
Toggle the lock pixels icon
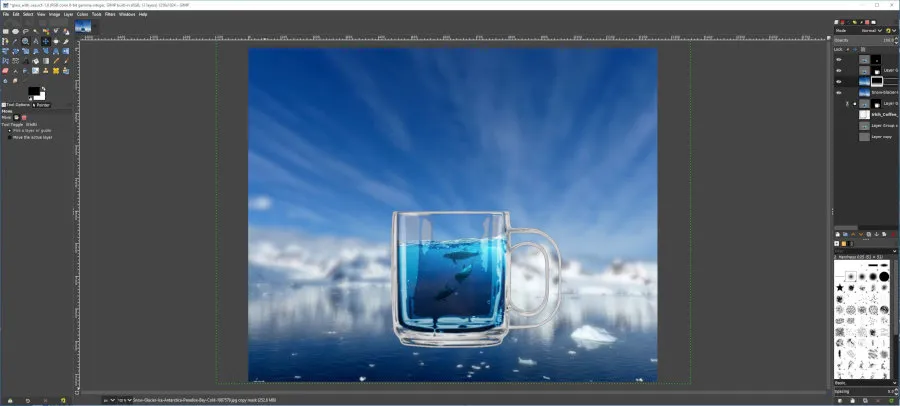pyautogui.click(x=848, y=49)
